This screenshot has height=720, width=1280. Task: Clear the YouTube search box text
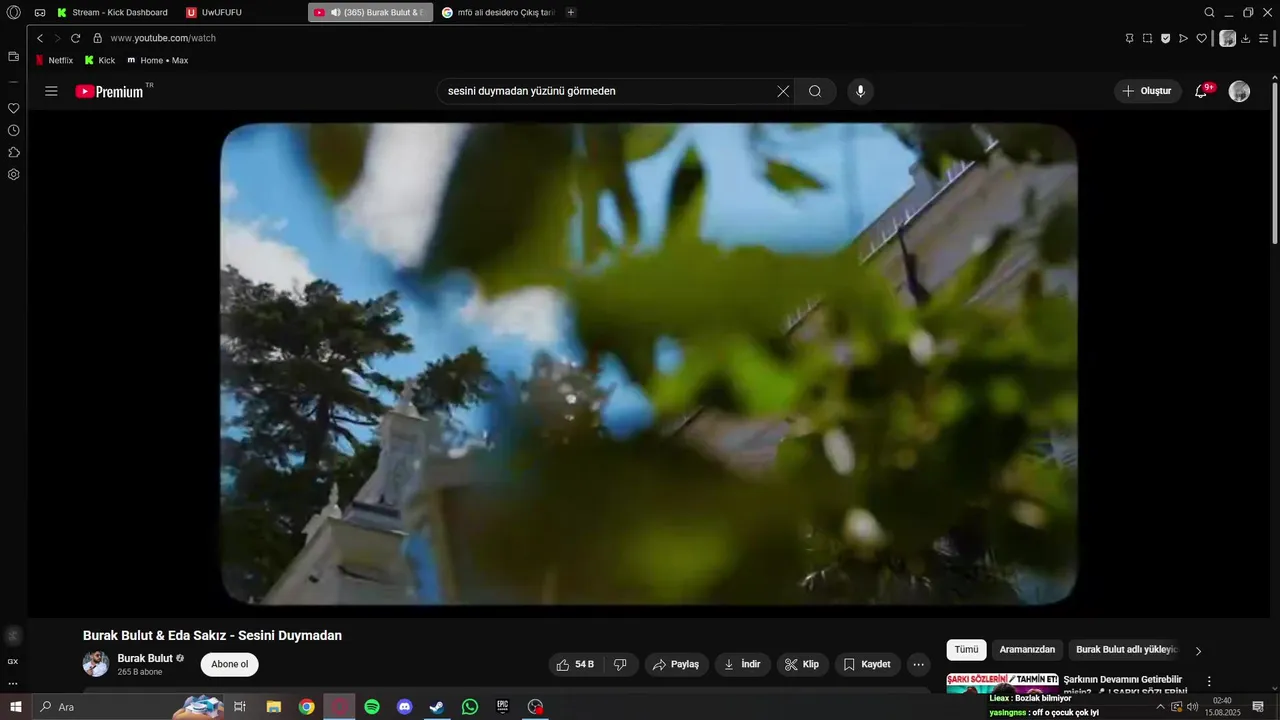783,91
